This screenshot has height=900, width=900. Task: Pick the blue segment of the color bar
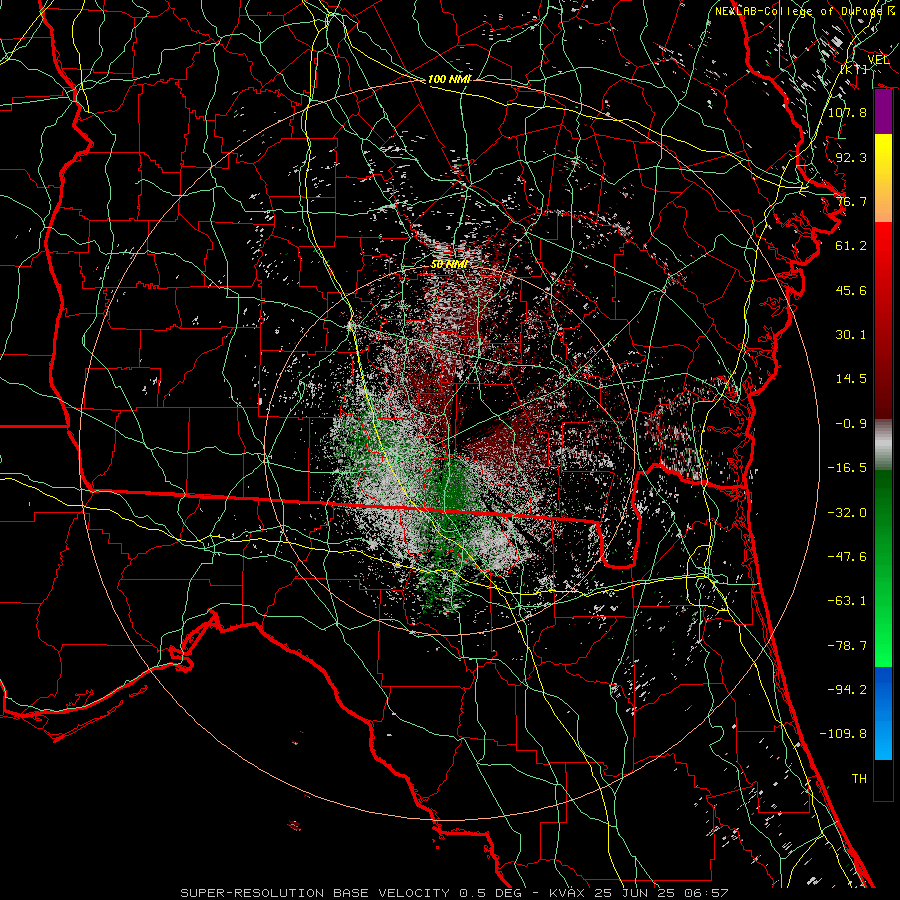[x=883, y=713]
